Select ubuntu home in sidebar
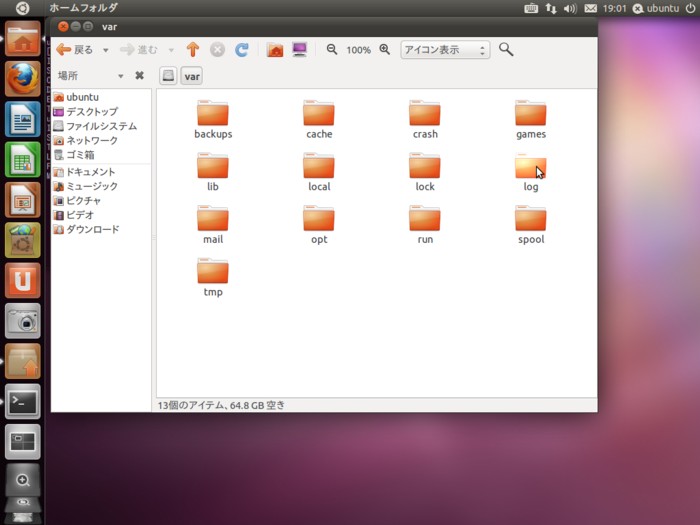The width and height of the screenshot is (700, 525). [76, 97]
